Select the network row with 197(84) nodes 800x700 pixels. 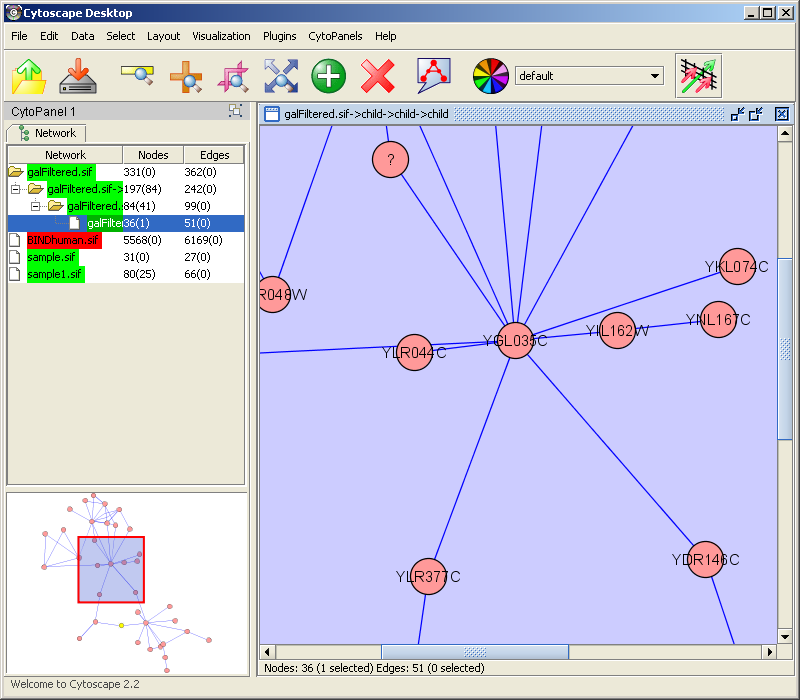pyautogui.click(x=126, y=189)
